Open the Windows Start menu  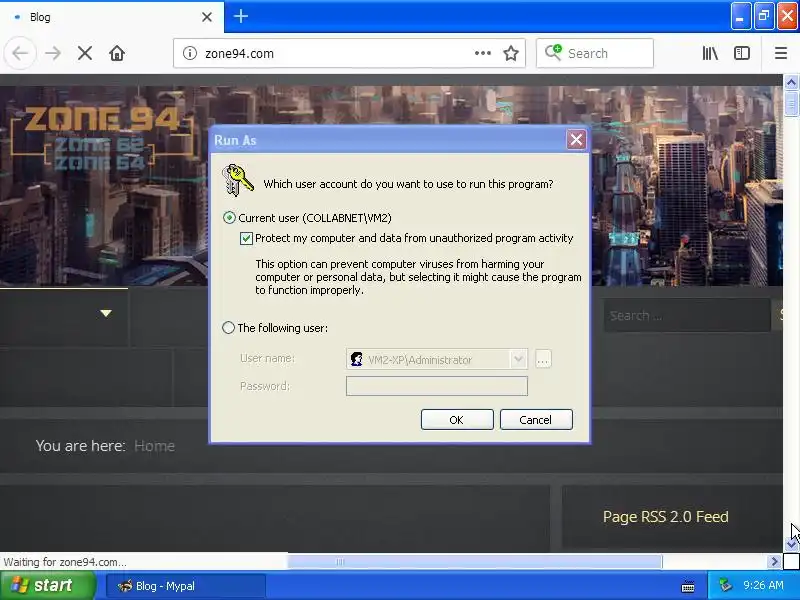(x=47, y=585)
